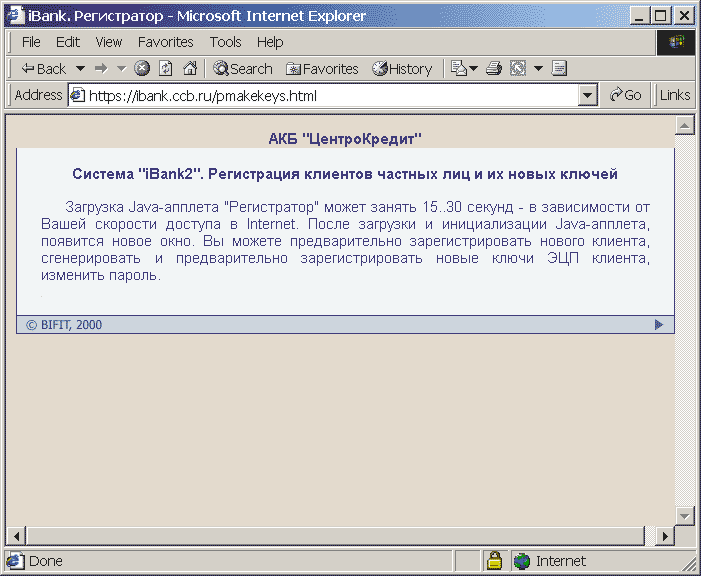Open the File menu

(x=31, y=42)
